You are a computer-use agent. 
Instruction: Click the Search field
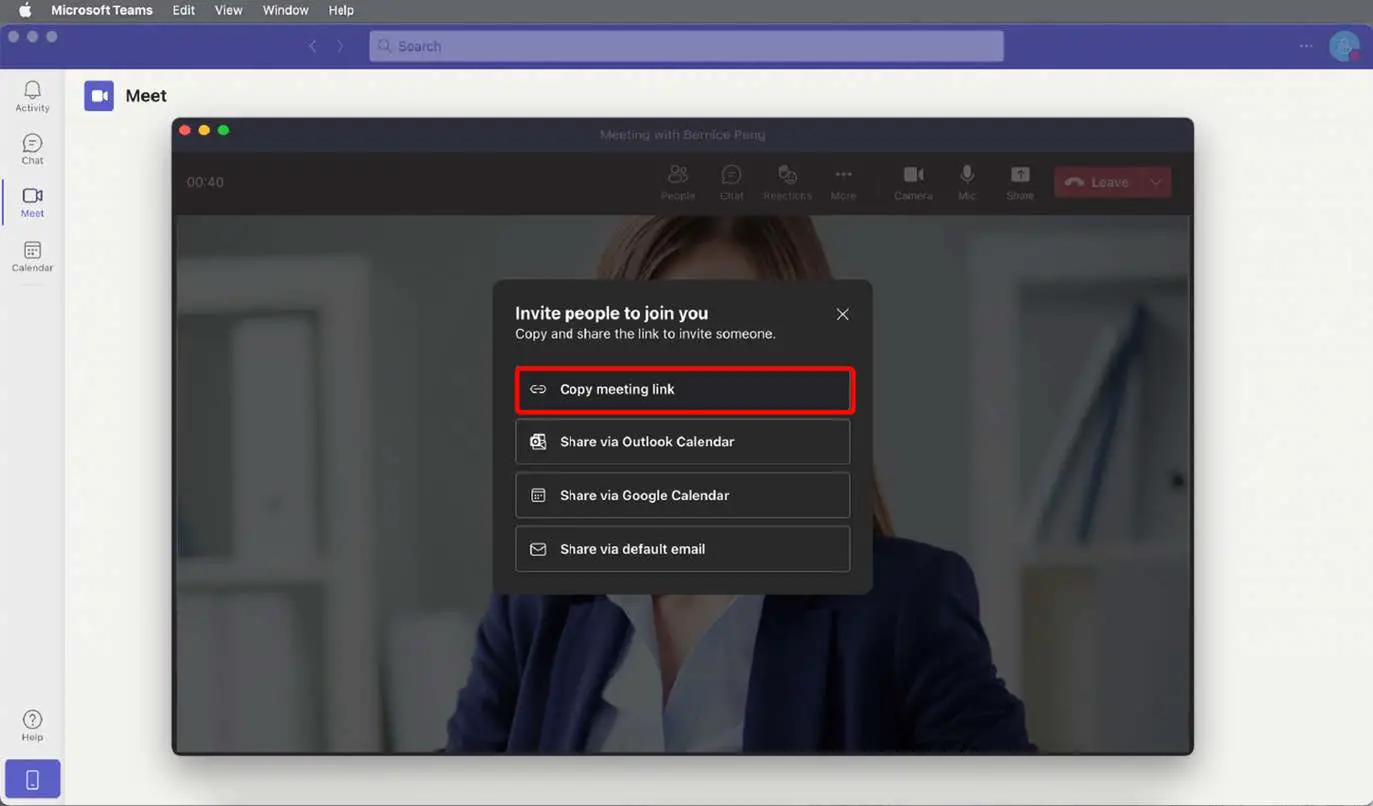pyautogui.click(x=686, y=46)
